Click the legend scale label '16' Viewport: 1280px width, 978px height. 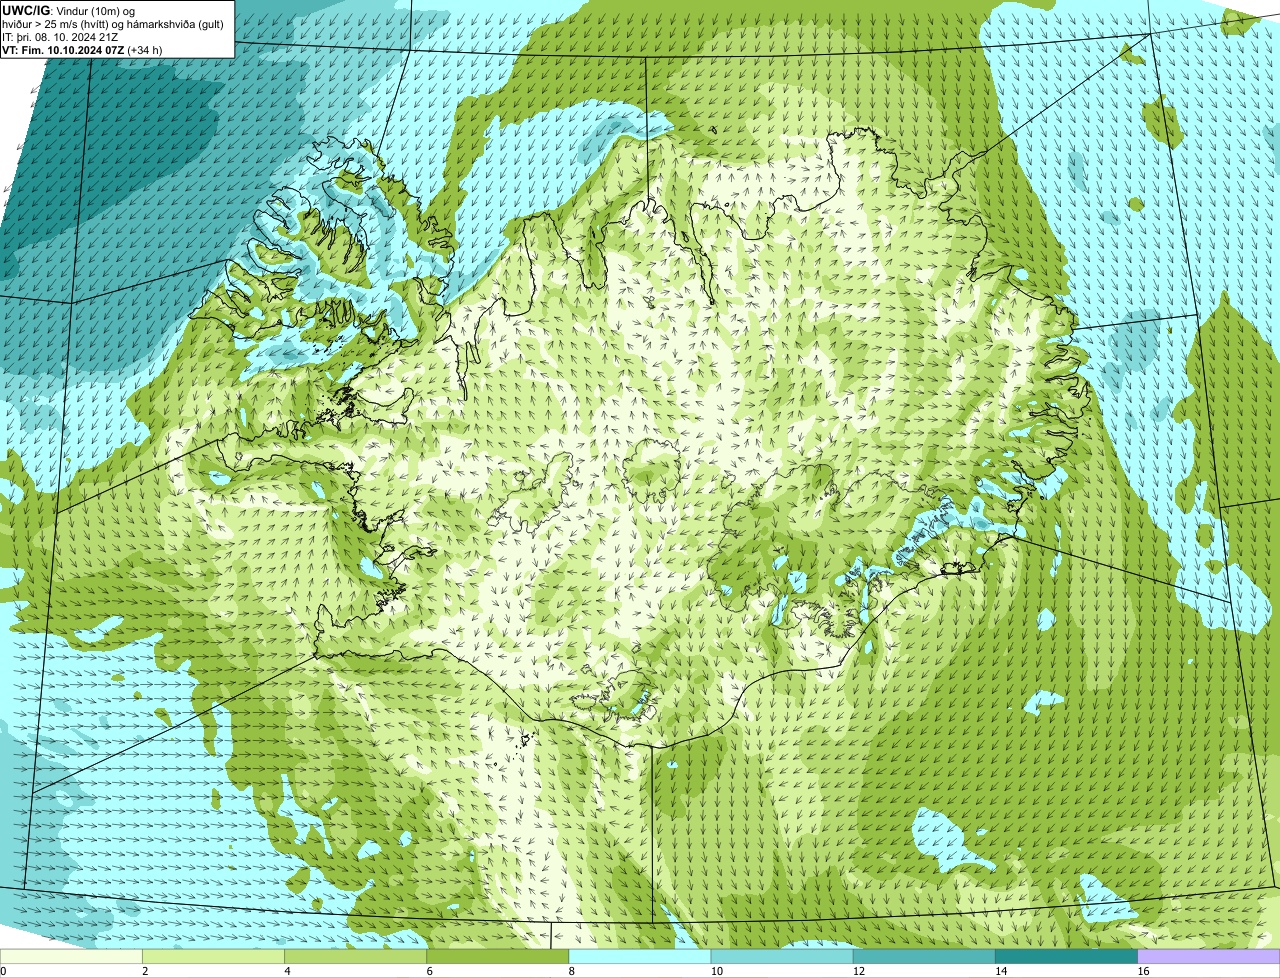(1144, 971)
